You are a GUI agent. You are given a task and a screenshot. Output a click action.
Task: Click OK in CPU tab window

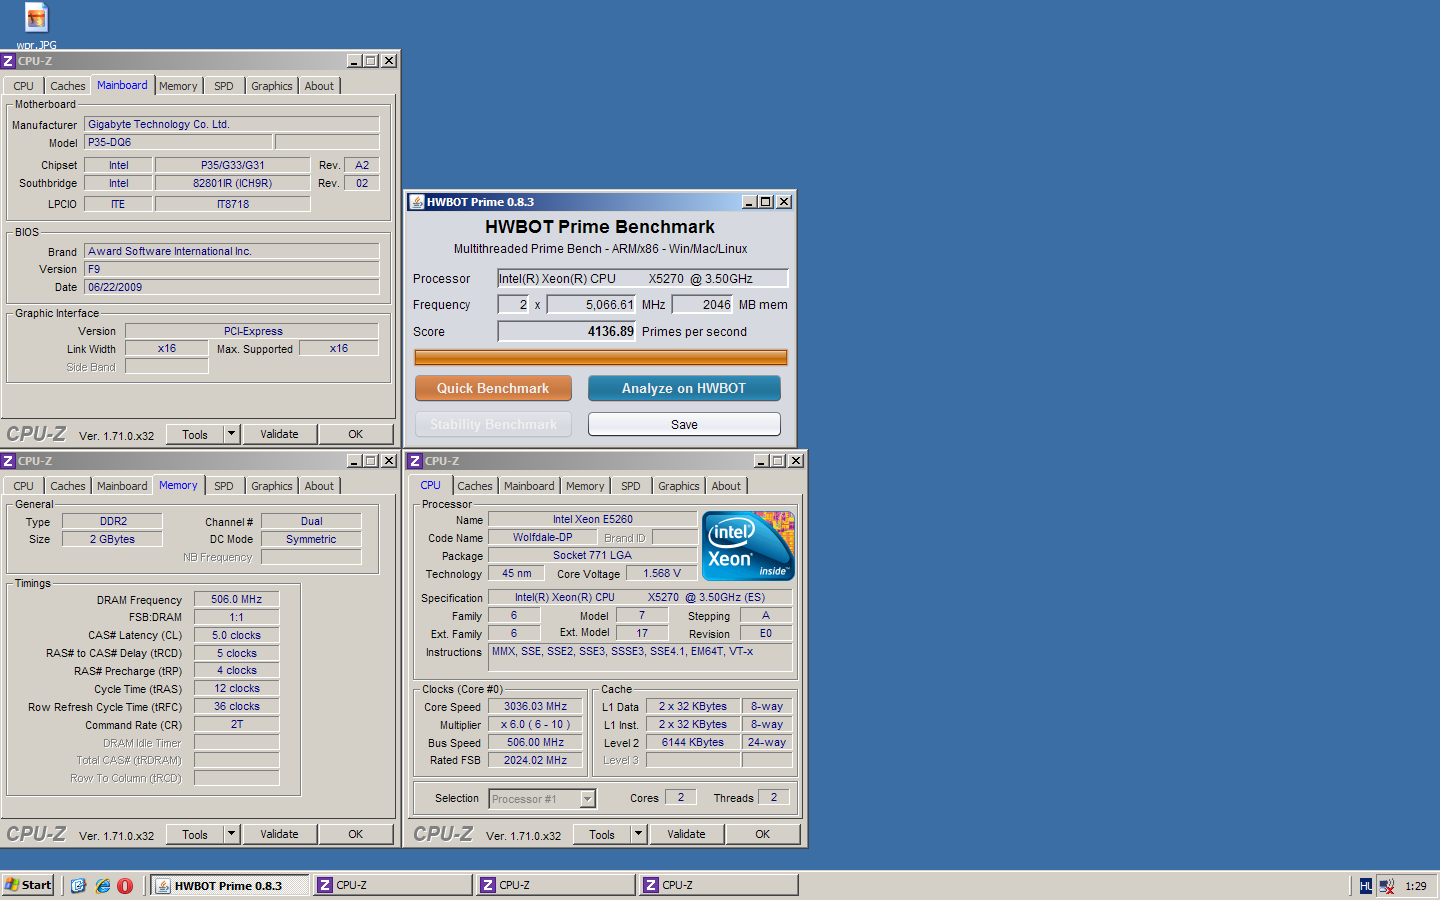pos(763,834)
